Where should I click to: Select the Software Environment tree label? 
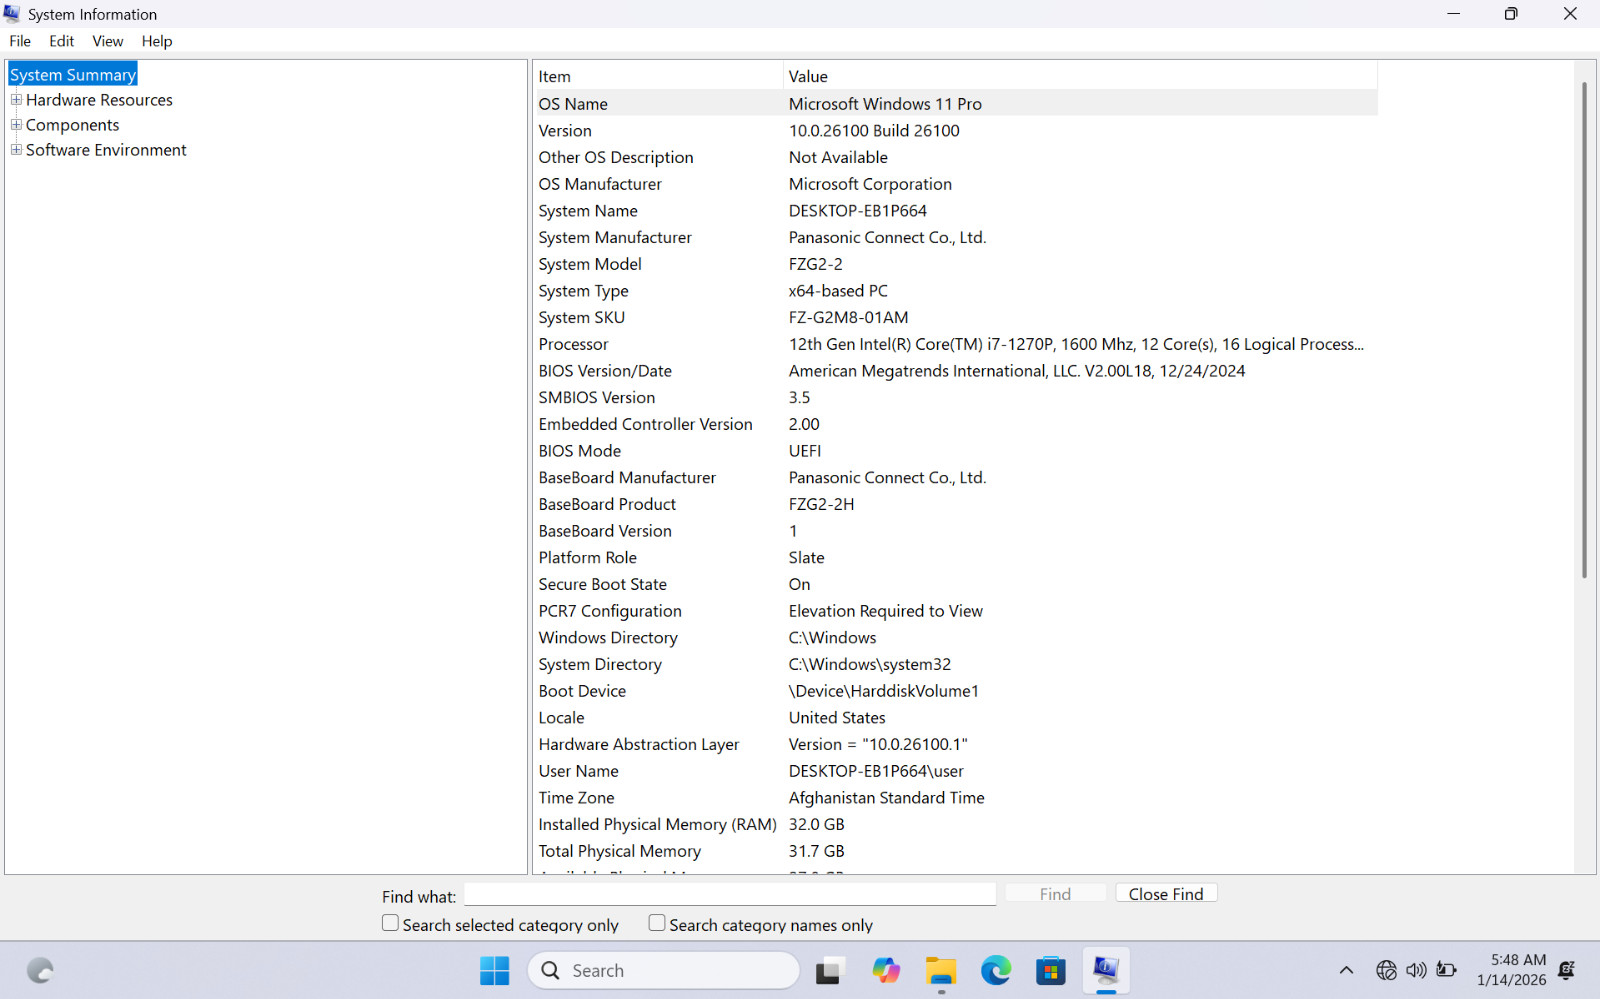pos(106,150)
